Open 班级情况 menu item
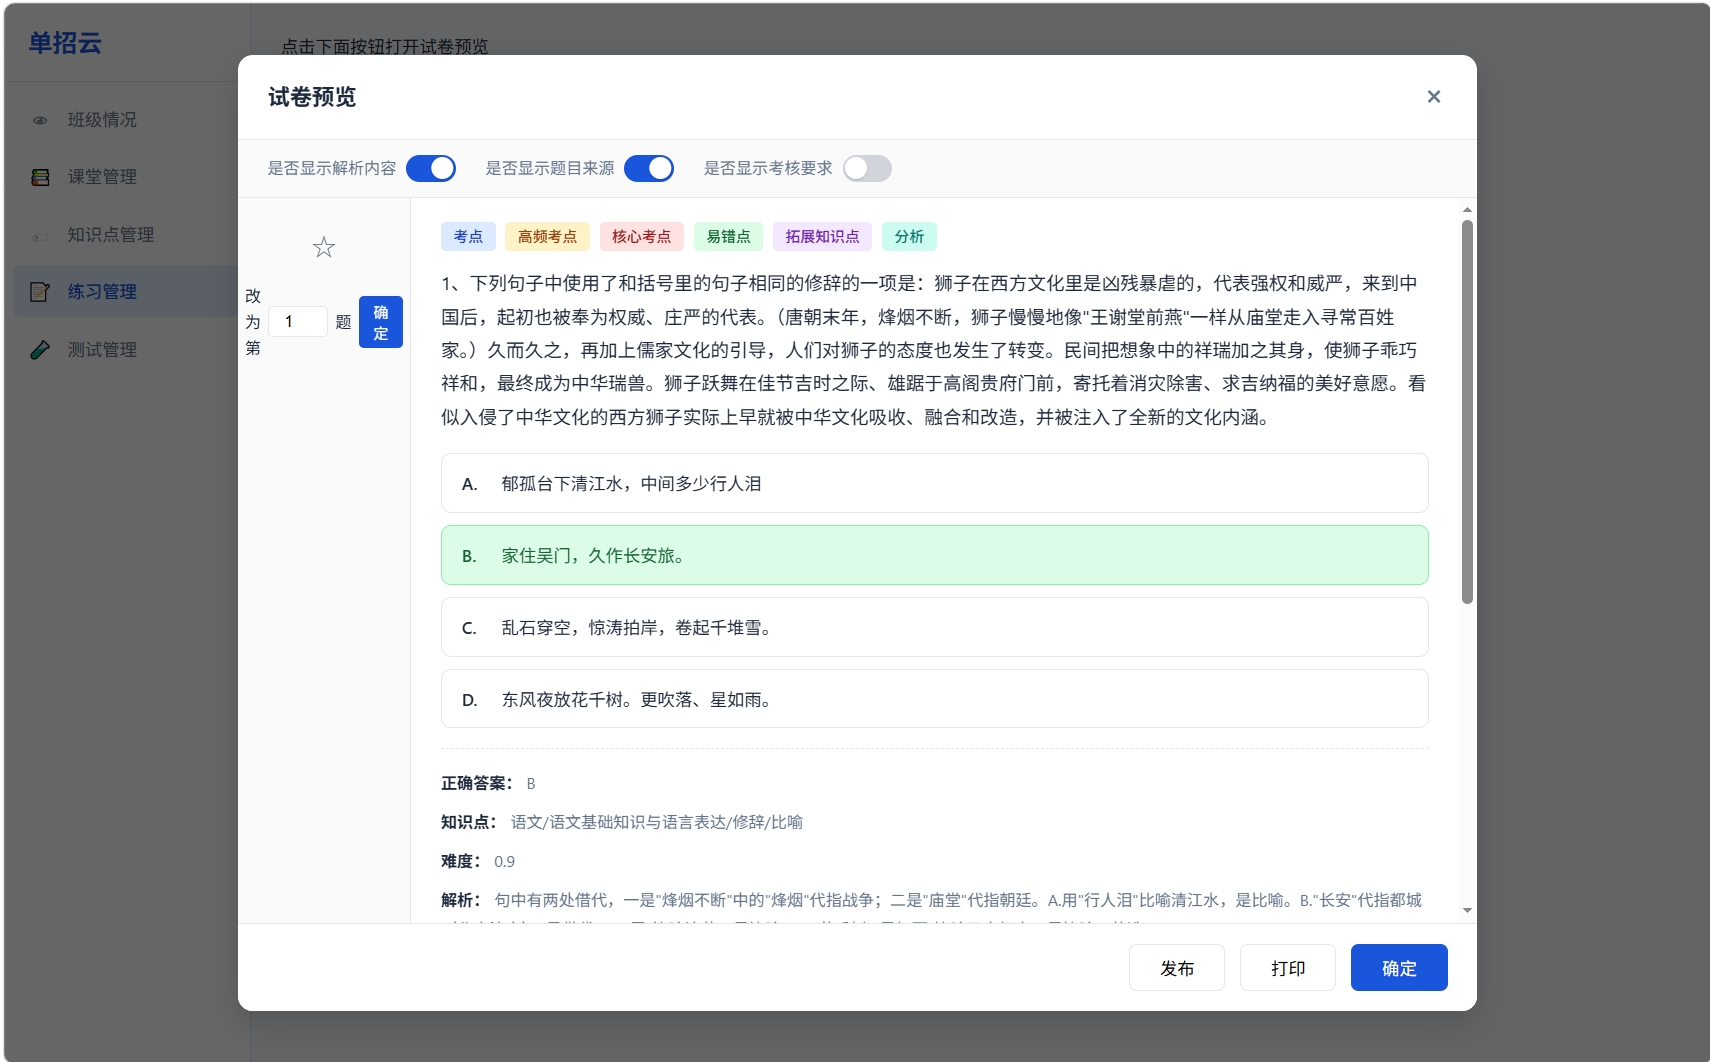Viewport: 1710px width, 1062px height. tap(125, 120)
